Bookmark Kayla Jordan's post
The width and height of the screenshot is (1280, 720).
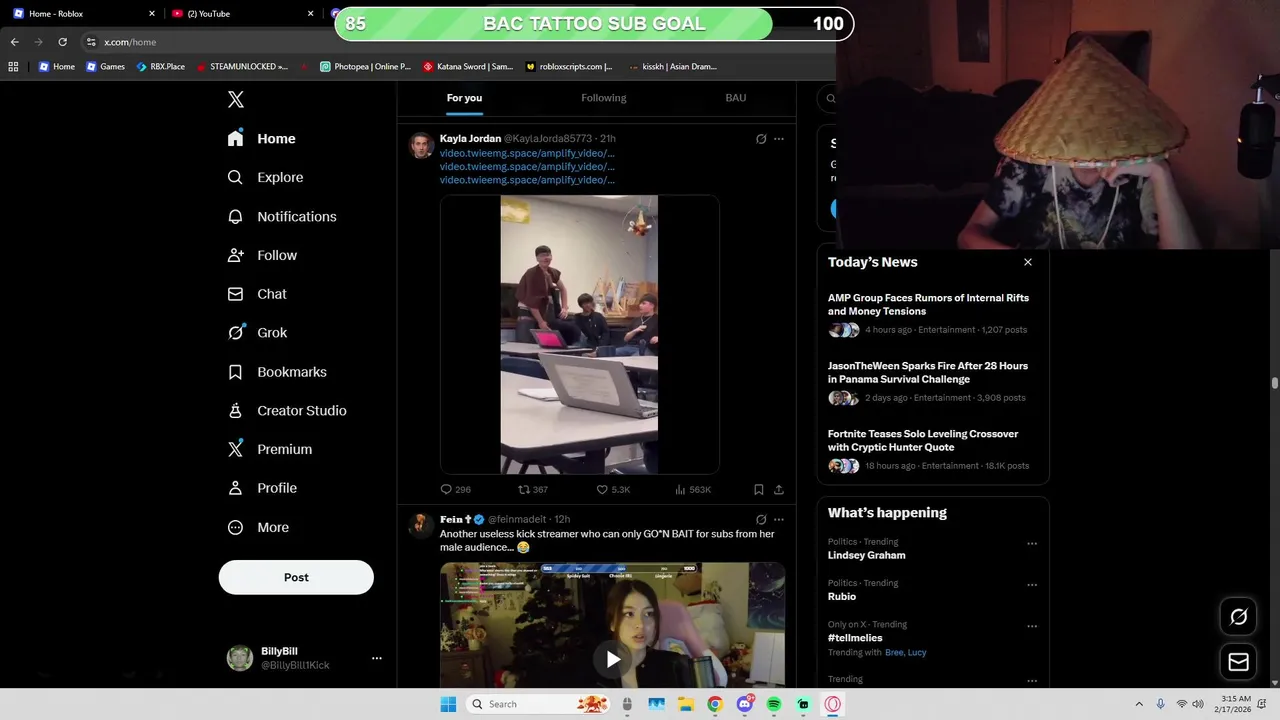tap(758, 490)
